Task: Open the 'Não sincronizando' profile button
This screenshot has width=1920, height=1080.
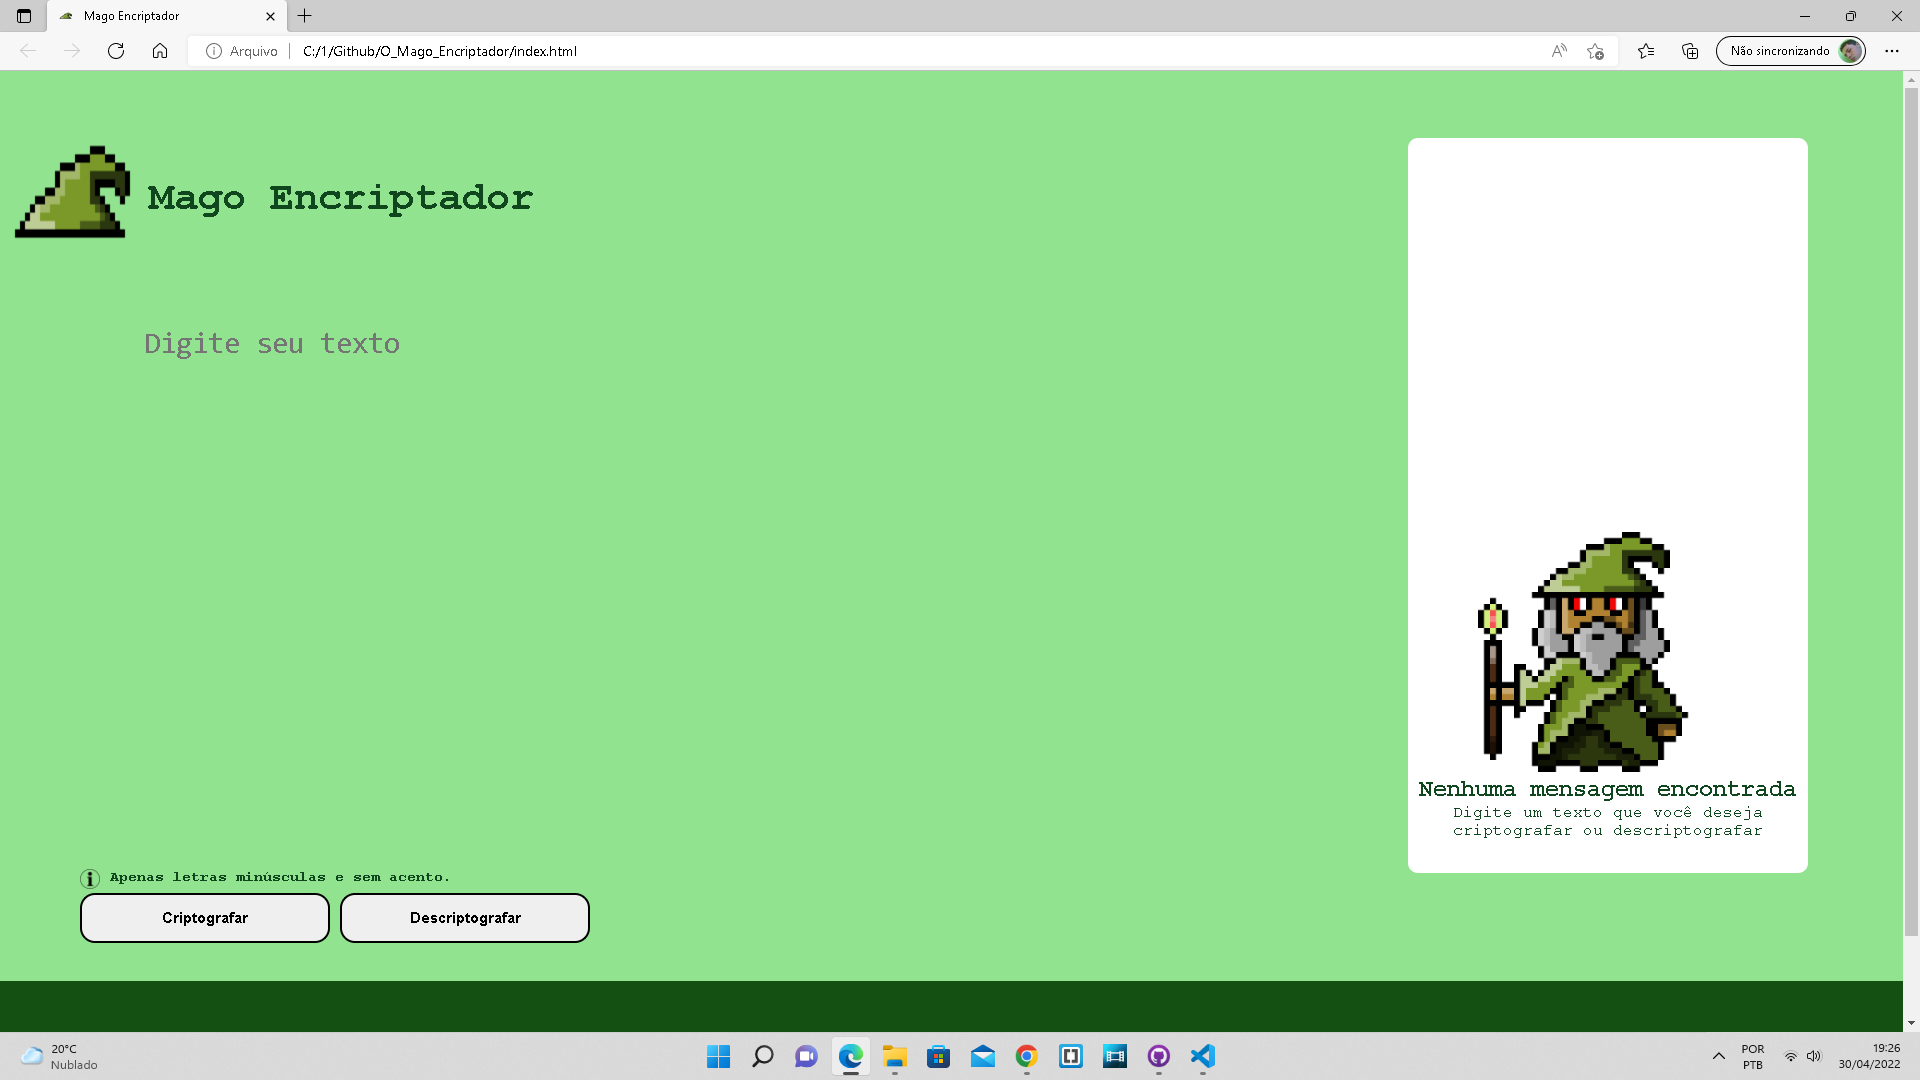Action: coord(1790,51)
